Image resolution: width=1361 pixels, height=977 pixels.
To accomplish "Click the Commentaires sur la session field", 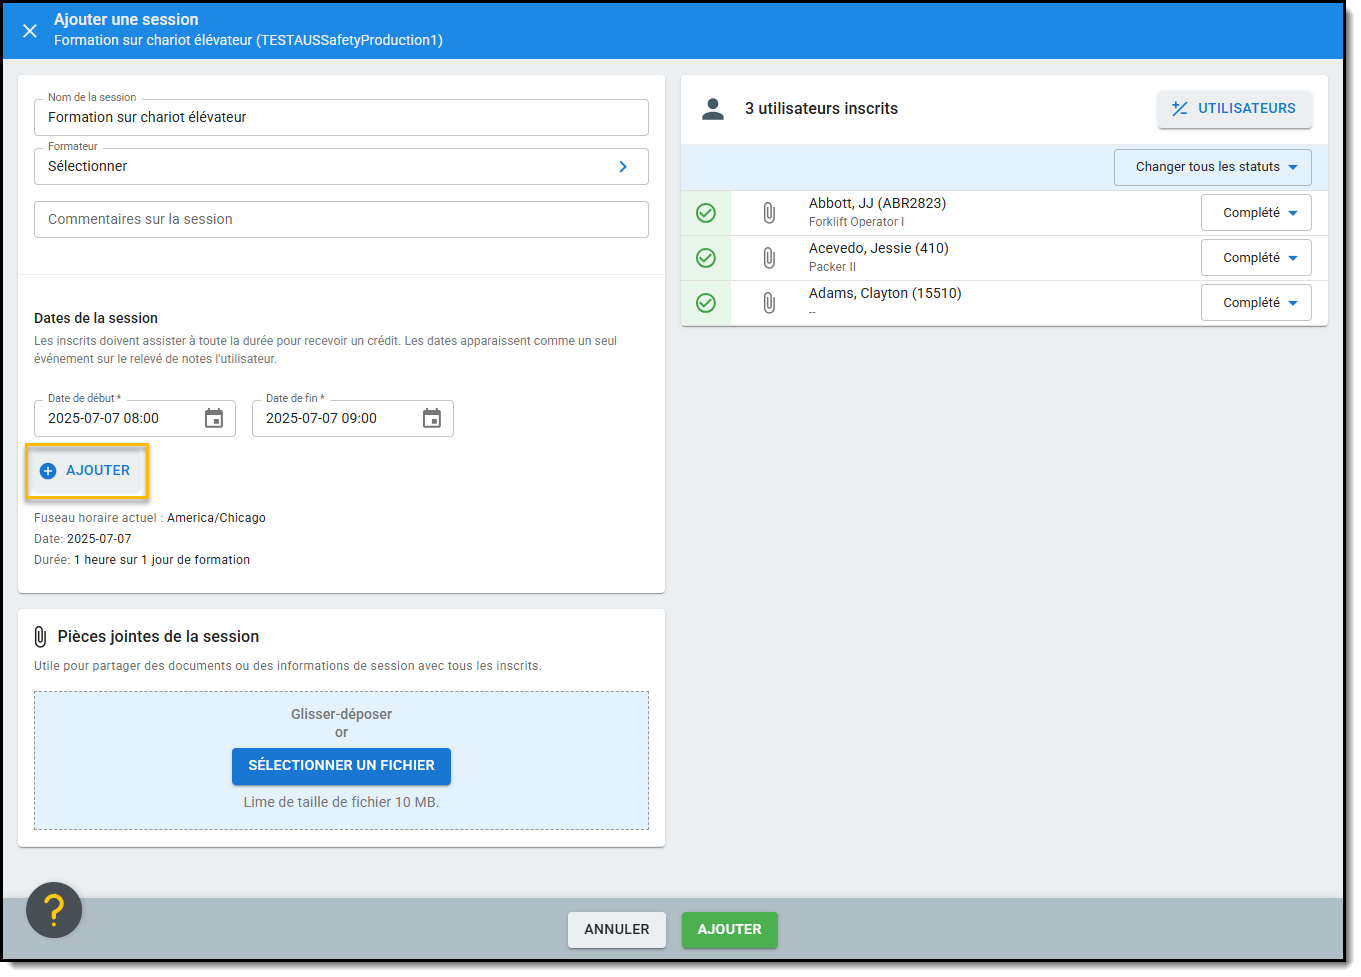I will [341, 220].
